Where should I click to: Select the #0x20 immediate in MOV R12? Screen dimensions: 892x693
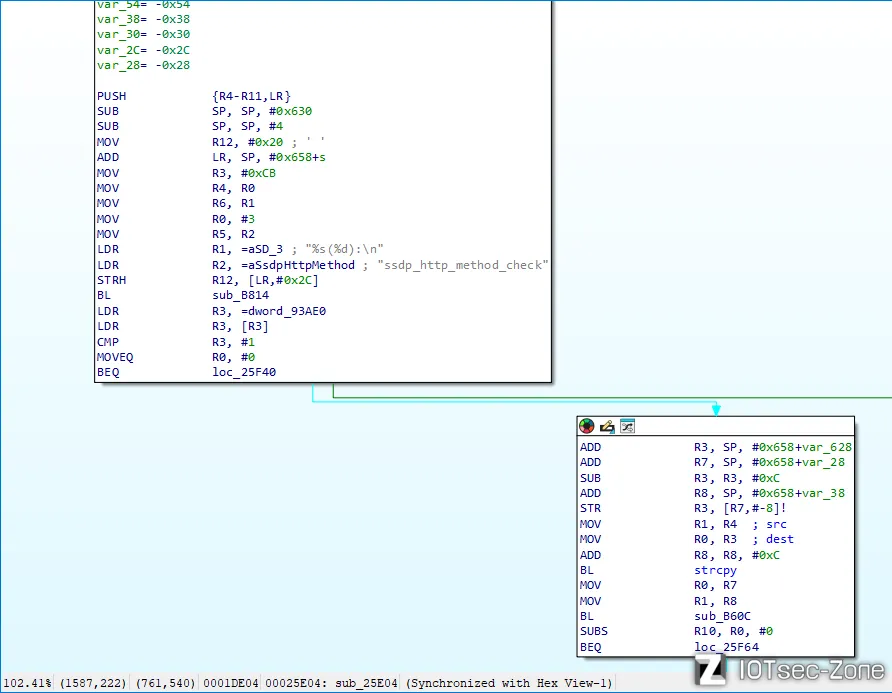[265, 142]
